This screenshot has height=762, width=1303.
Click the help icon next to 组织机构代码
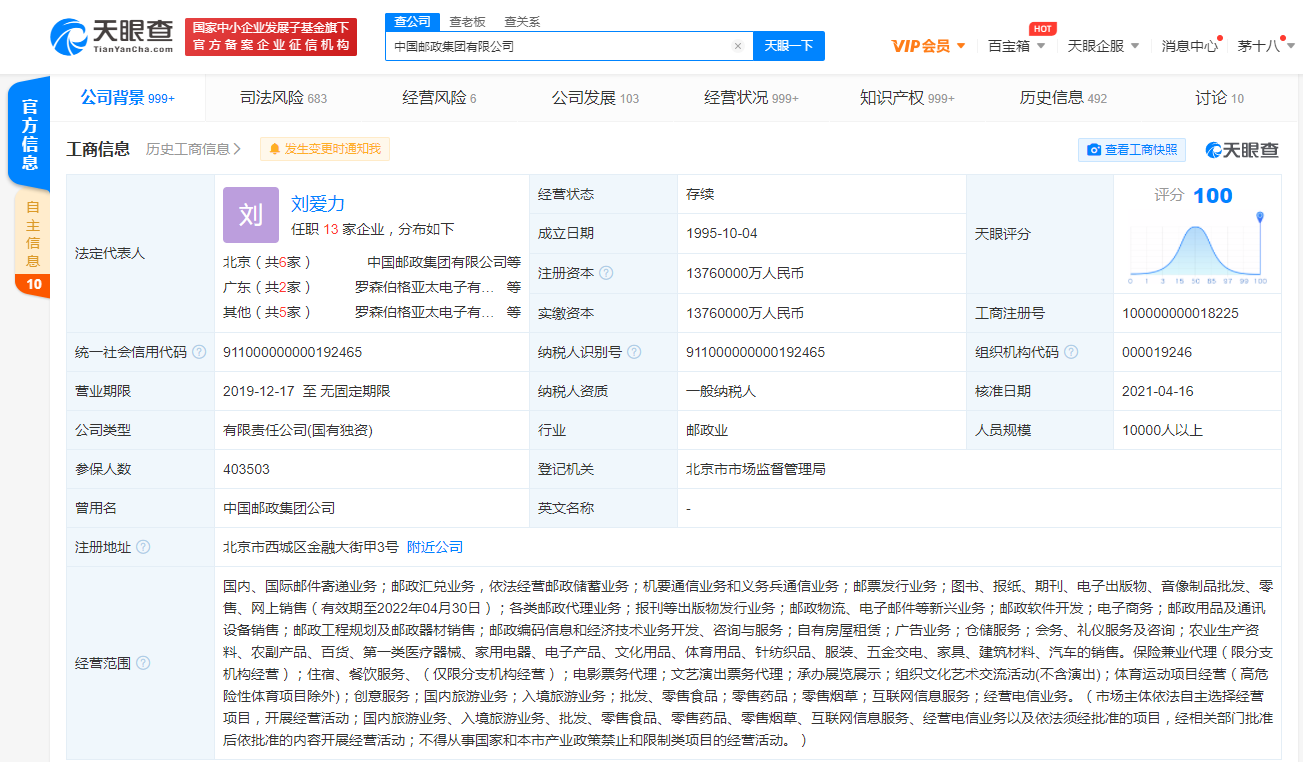(x=1071, y=352)
